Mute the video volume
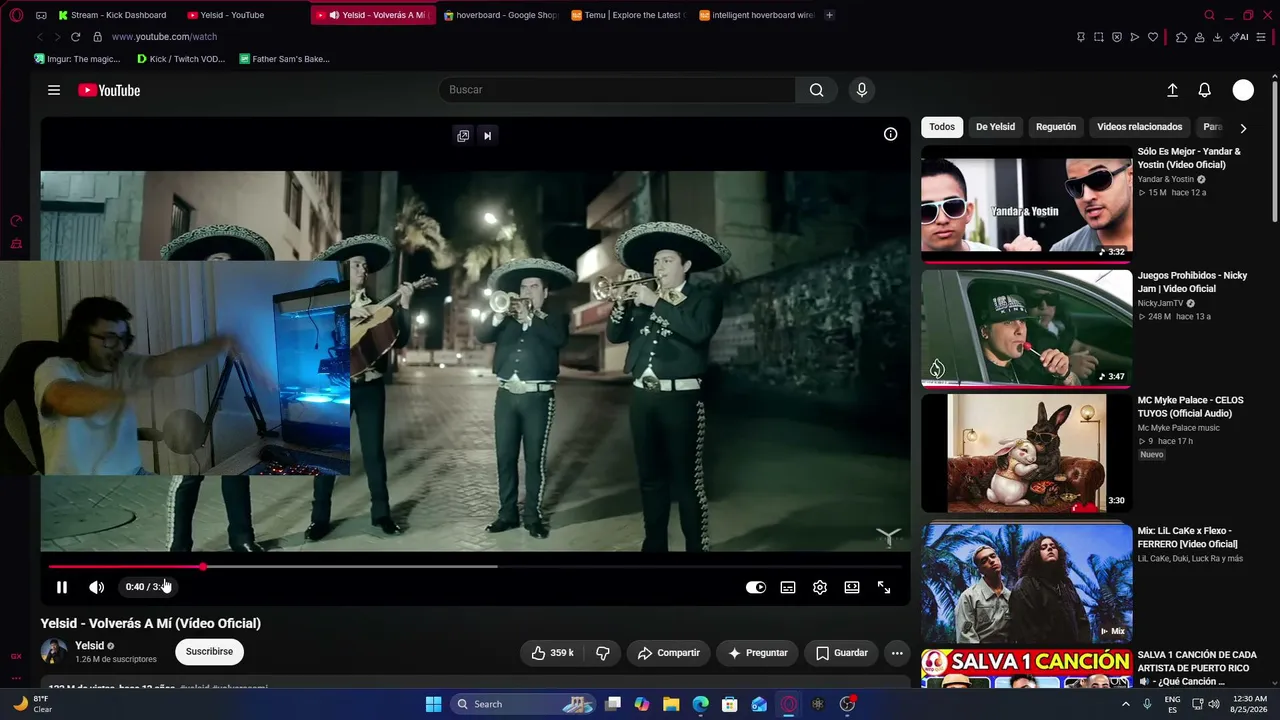The width and height of the screenshot is (1280, 720). click(x=96, y=587)
